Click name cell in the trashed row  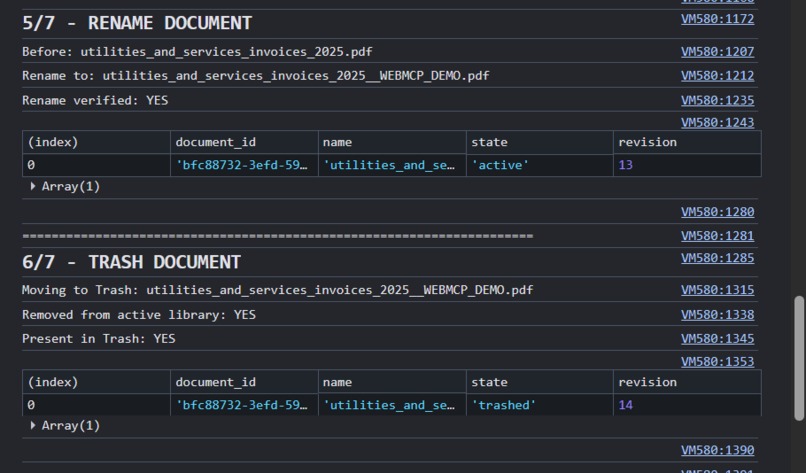point(392,405)
